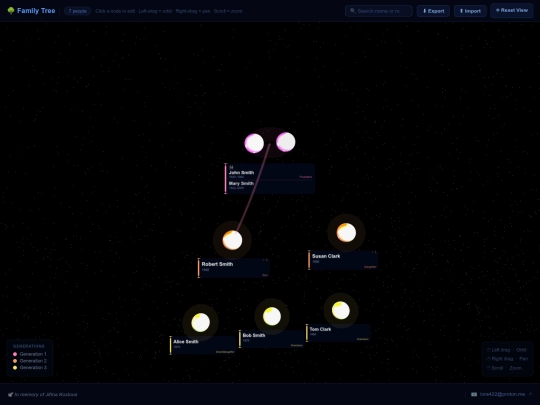Click the Founders tag on the couple card
The height and width of the screenshot is (405, 540).
(x=305, y=177)
